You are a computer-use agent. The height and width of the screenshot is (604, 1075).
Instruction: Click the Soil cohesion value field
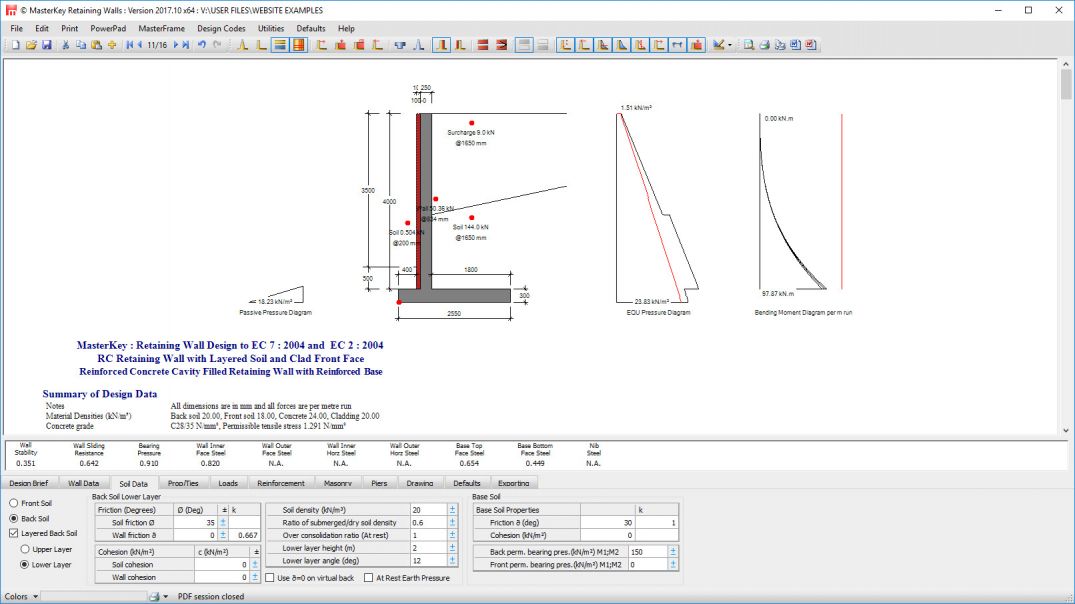[221, 565]
